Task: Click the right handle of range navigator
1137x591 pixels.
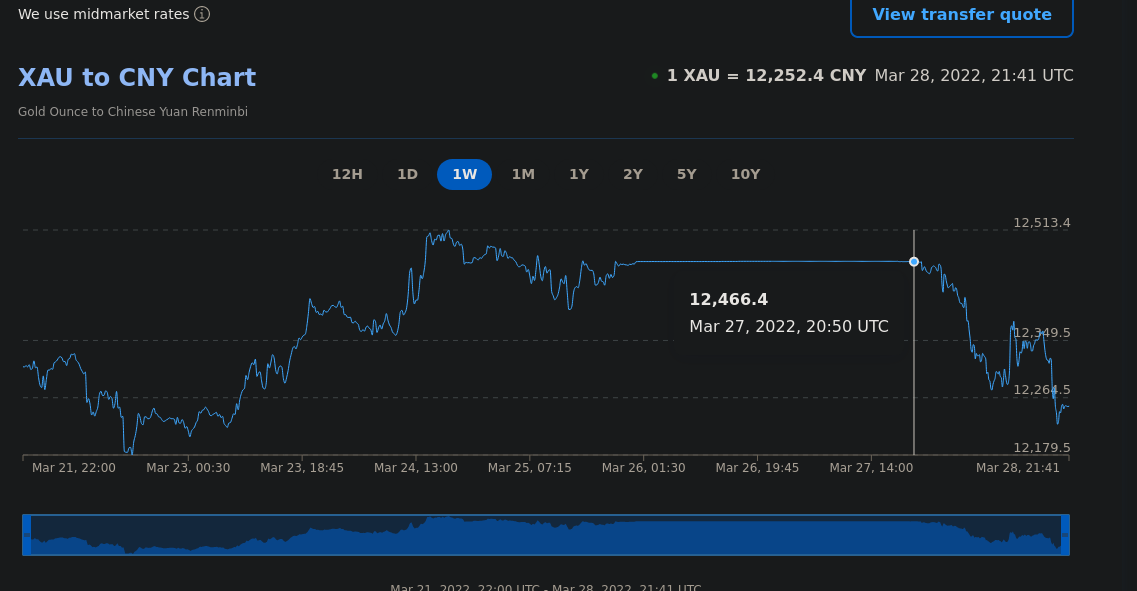Action: 1065,535
